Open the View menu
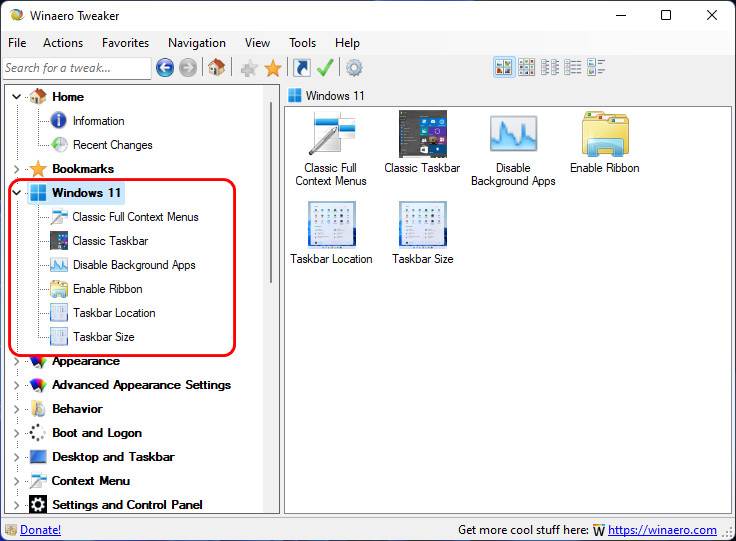736x541 pixels. click(257, 43)
